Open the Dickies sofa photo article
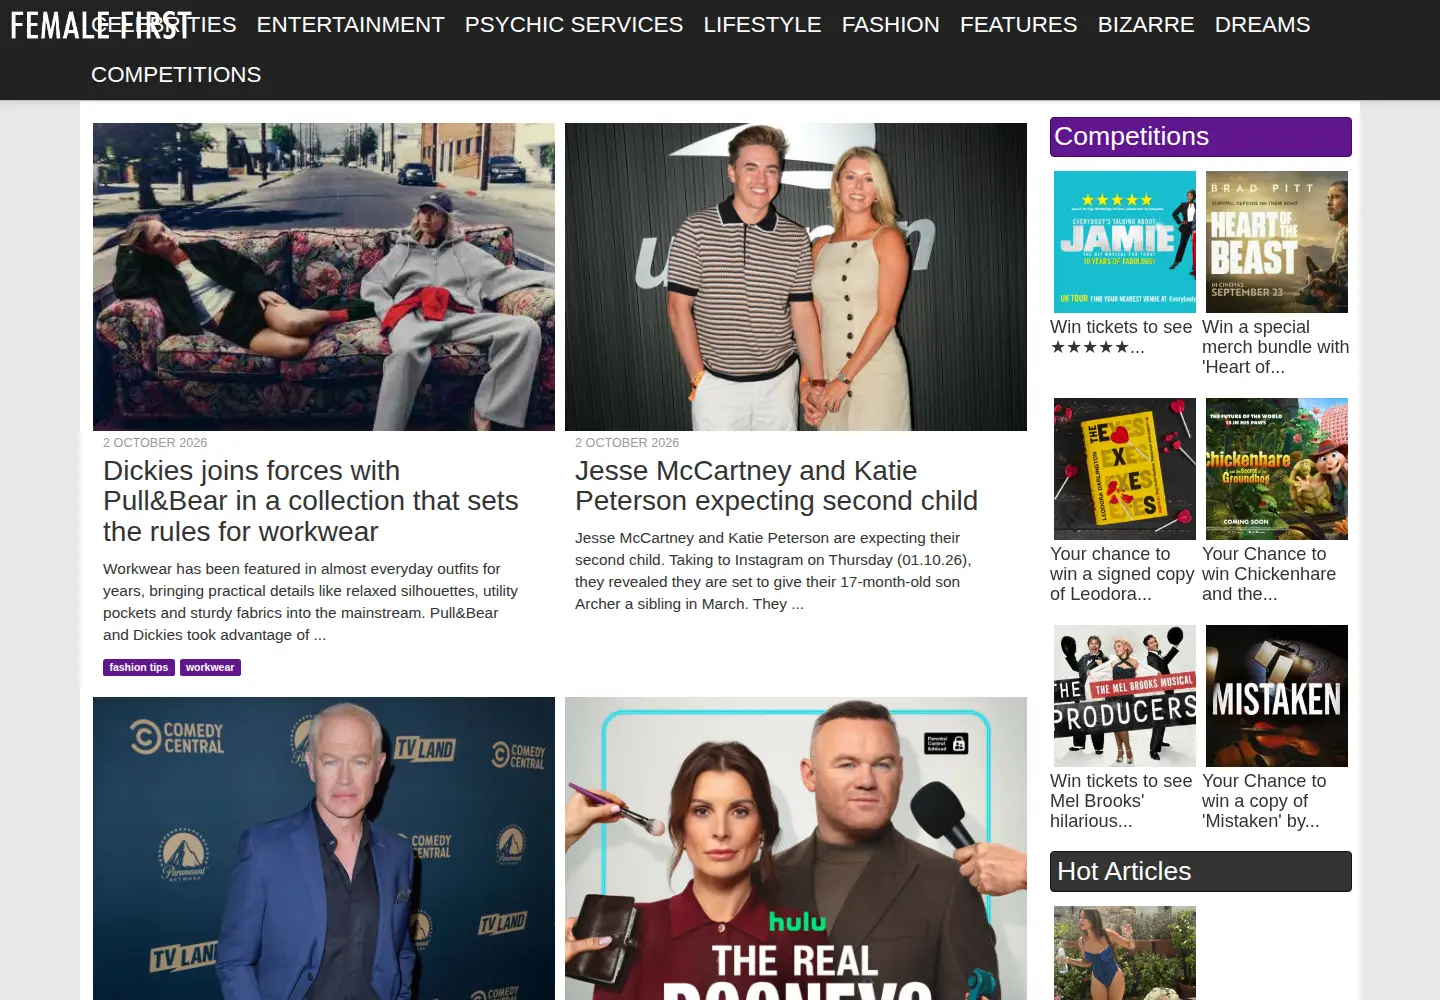 [324, 277]
